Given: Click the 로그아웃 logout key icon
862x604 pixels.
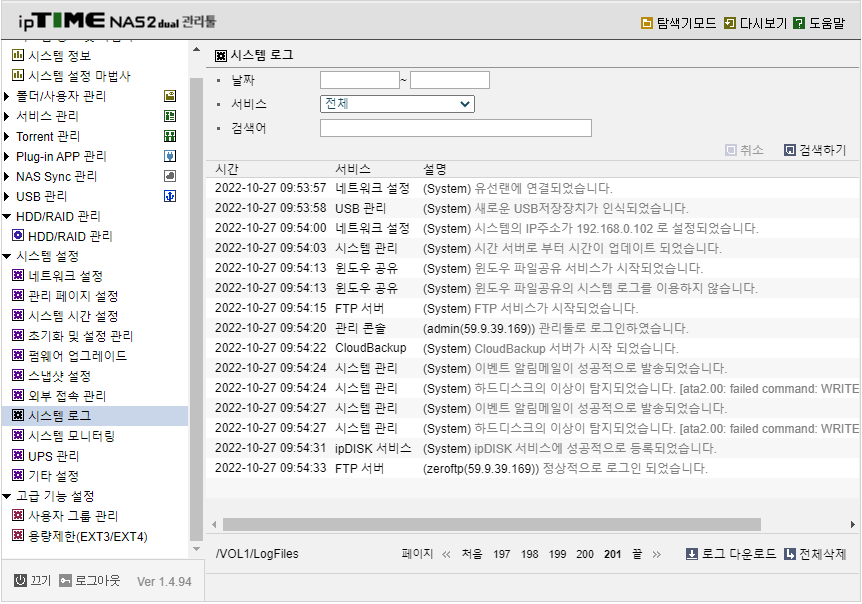Looking at the screenshot, I should click(x=65, y=580).
